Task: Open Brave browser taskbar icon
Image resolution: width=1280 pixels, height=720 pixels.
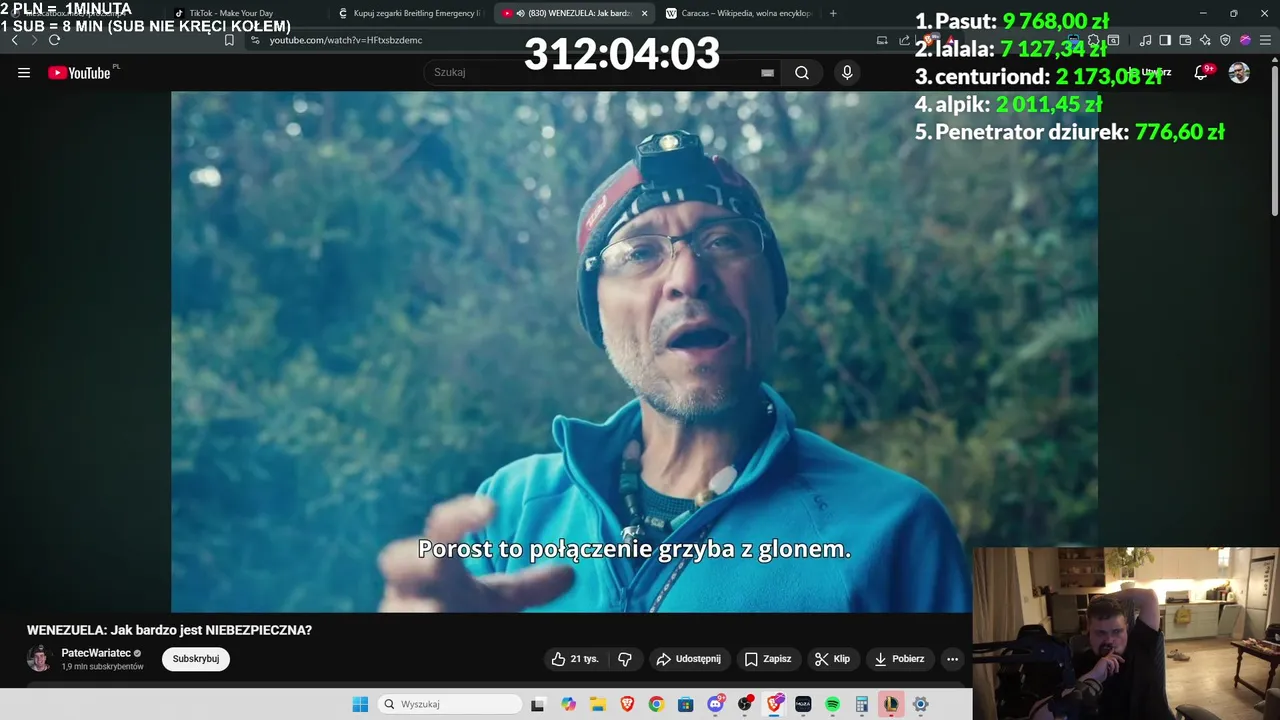Action: click(x=627, y=704)
